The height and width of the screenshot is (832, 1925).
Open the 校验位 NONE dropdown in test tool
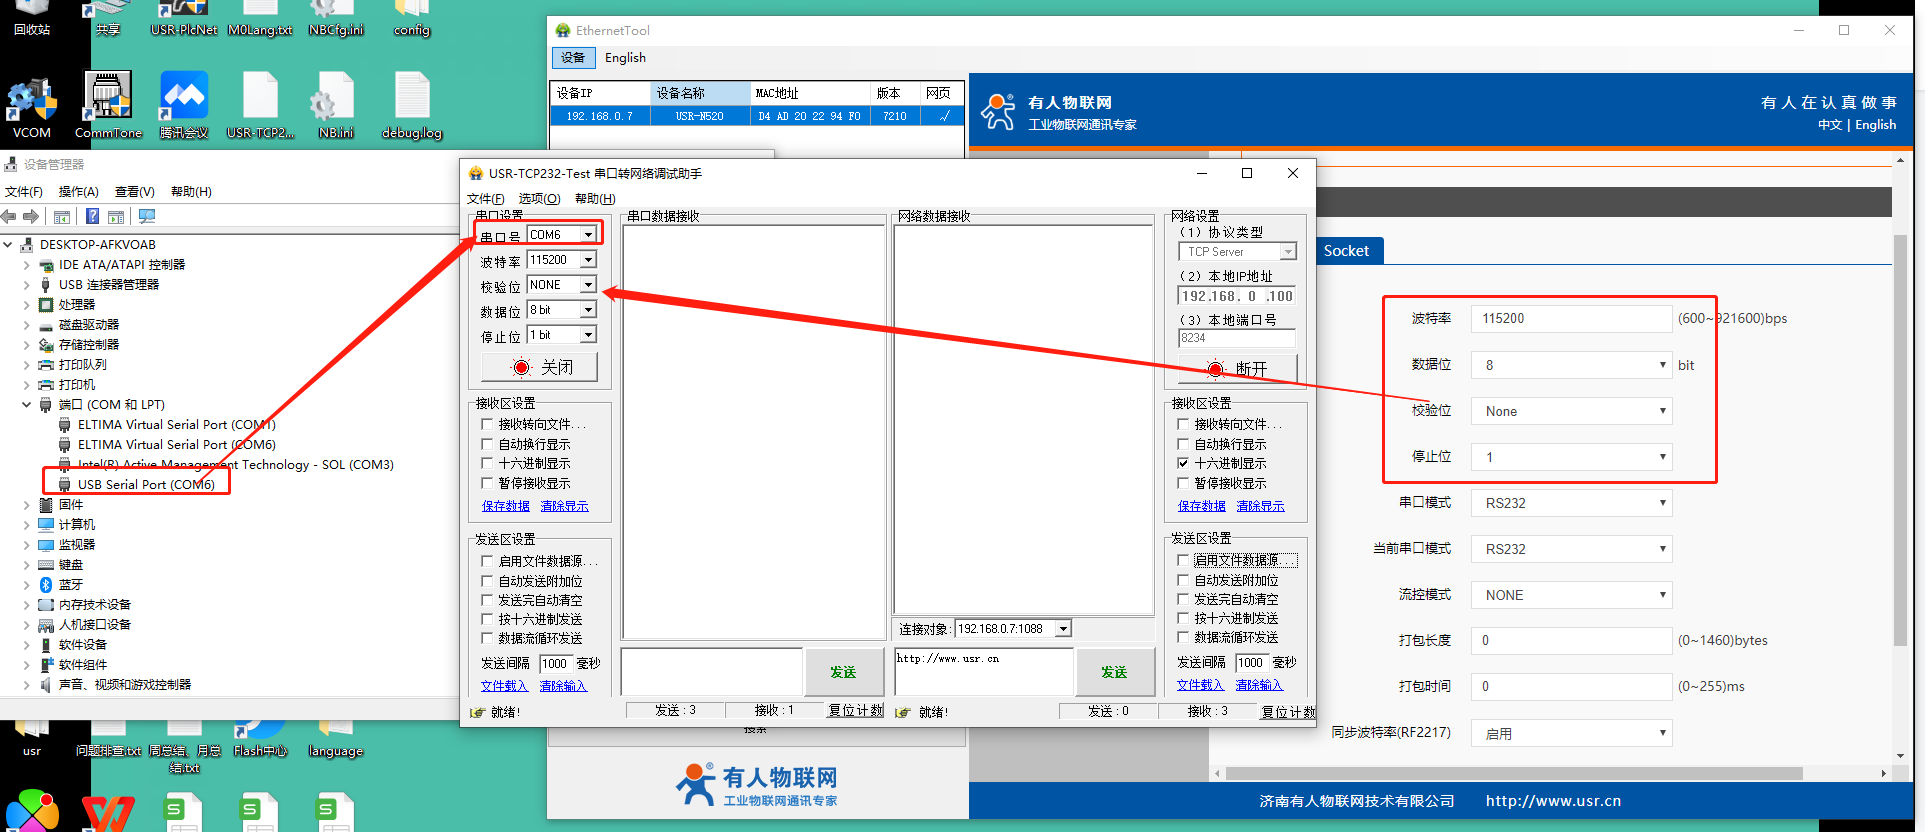589,285
